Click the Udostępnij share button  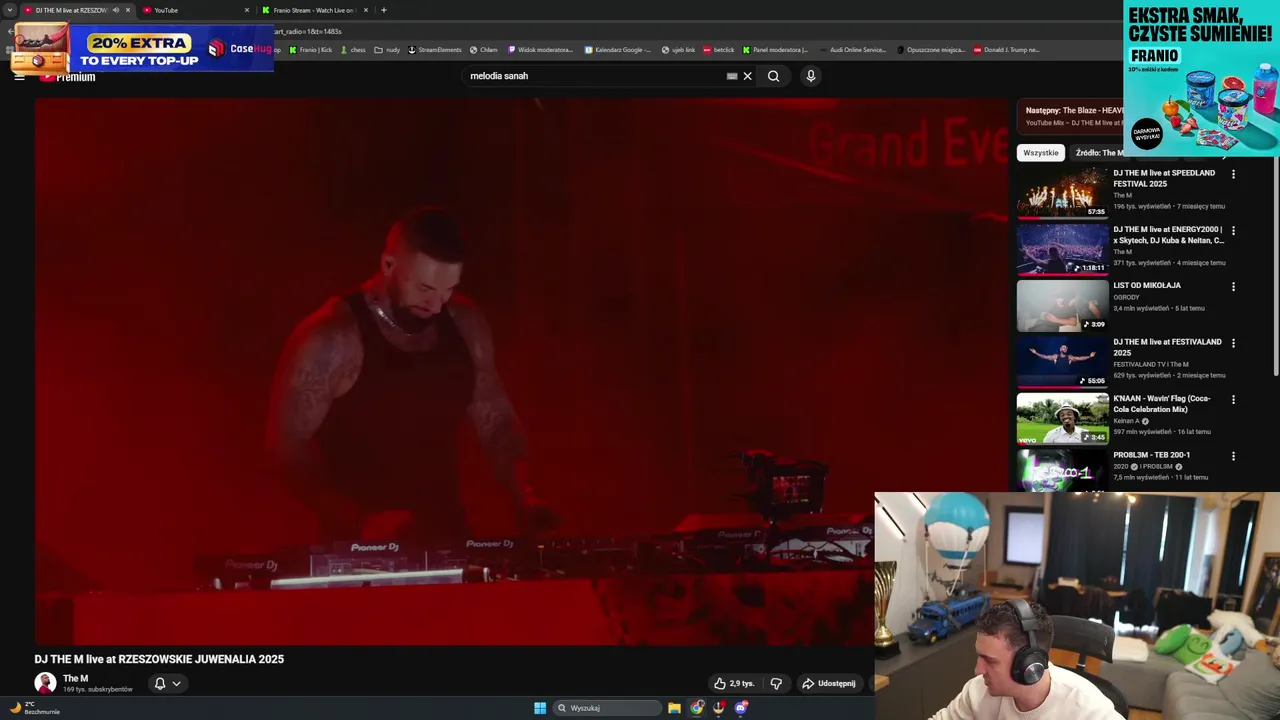[829, 684]
